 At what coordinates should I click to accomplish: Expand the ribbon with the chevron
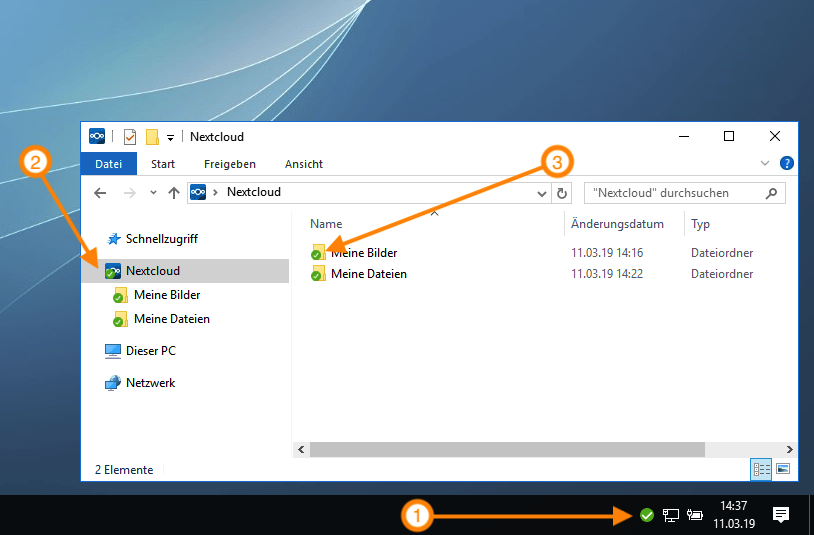[765, 163]
